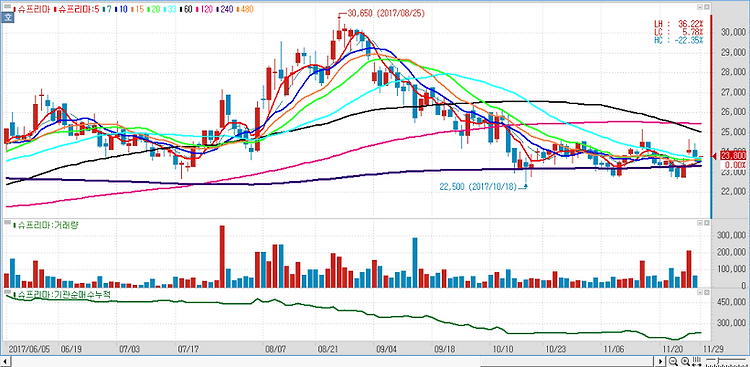
Task: Close the 기관순매수누적 panel
Action: click(706, 292)
